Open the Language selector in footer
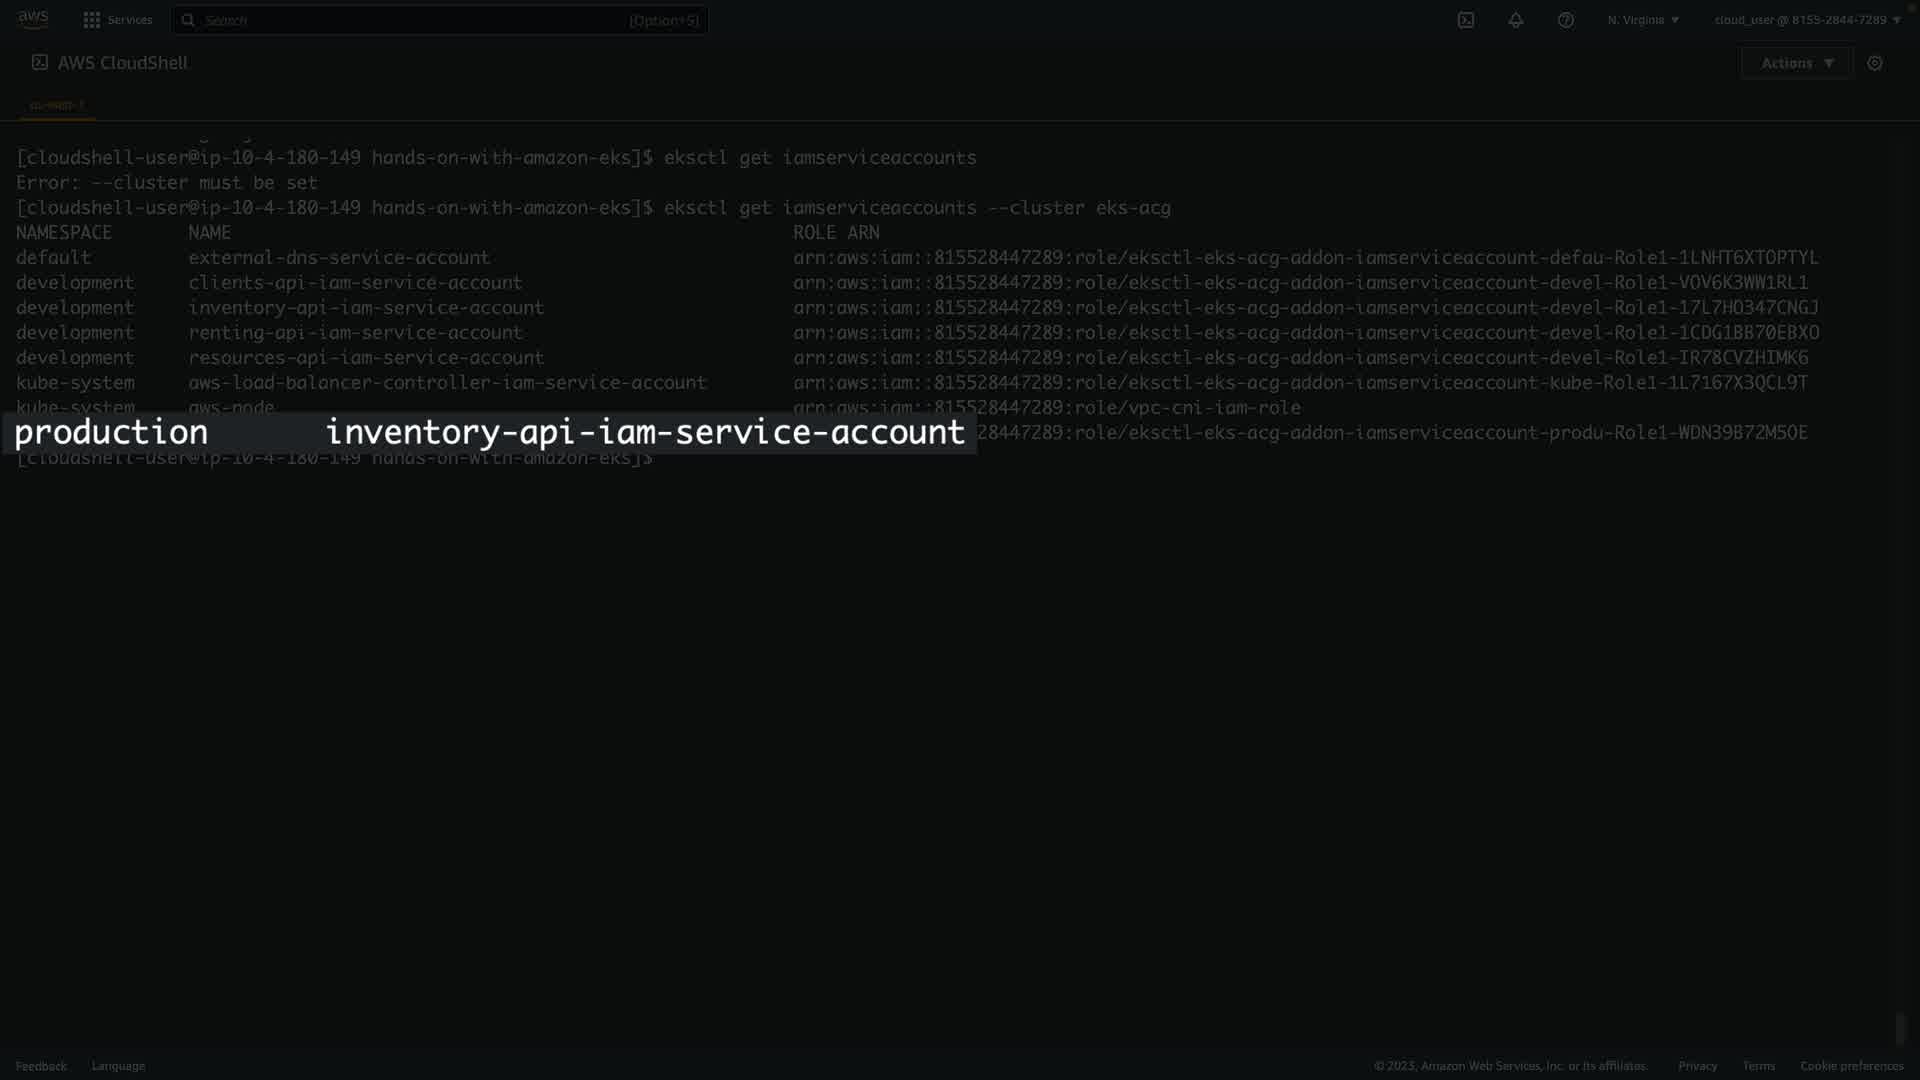The height and width of the screenshot is (1080, 1920). (x=118, y=1066)
